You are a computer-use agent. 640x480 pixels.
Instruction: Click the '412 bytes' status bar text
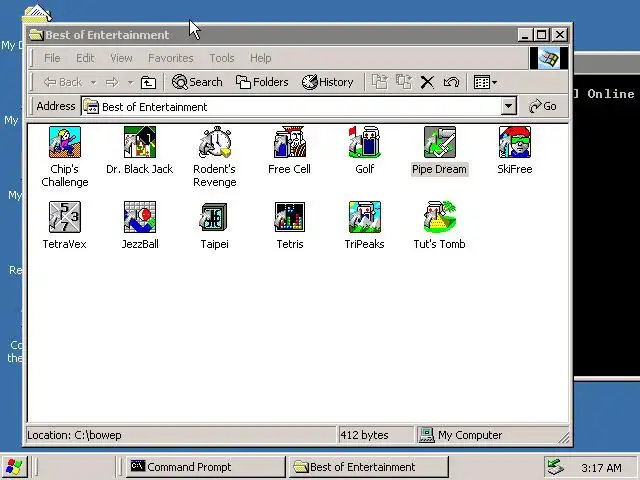(364, 435)
